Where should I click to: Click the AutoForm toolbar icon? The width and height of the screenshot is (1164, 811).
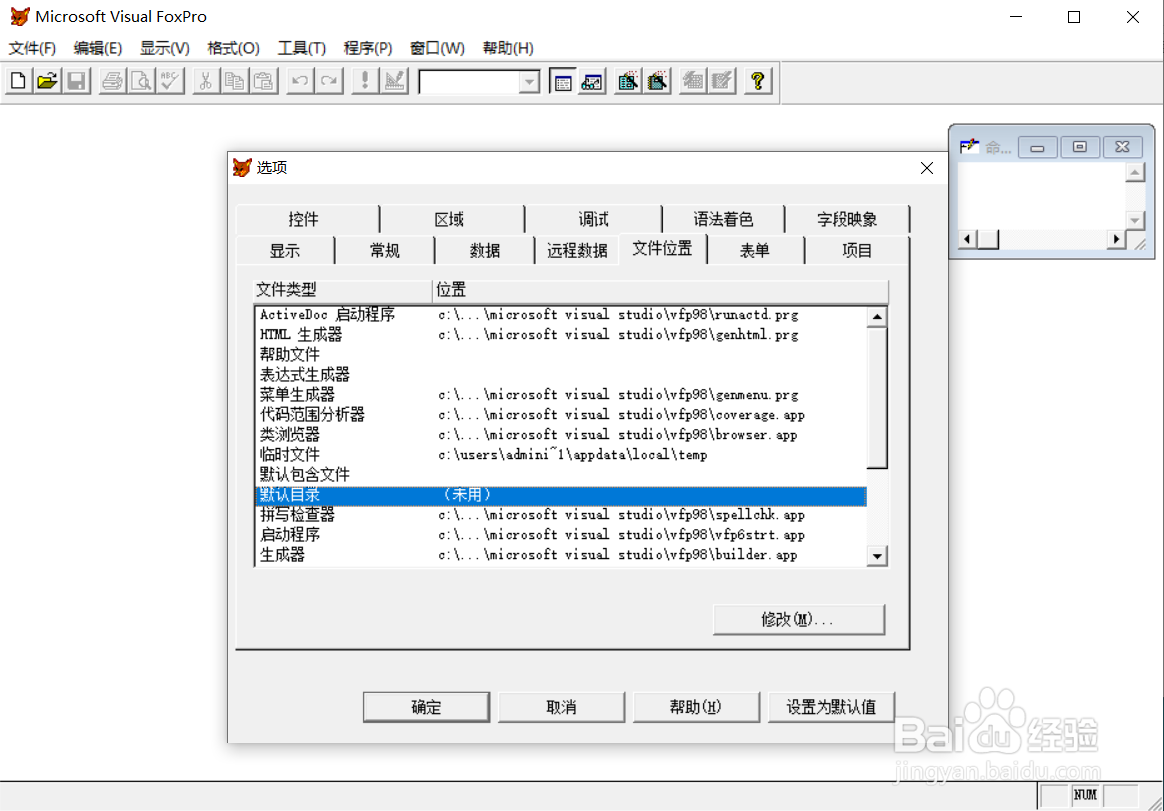(693, 81)
